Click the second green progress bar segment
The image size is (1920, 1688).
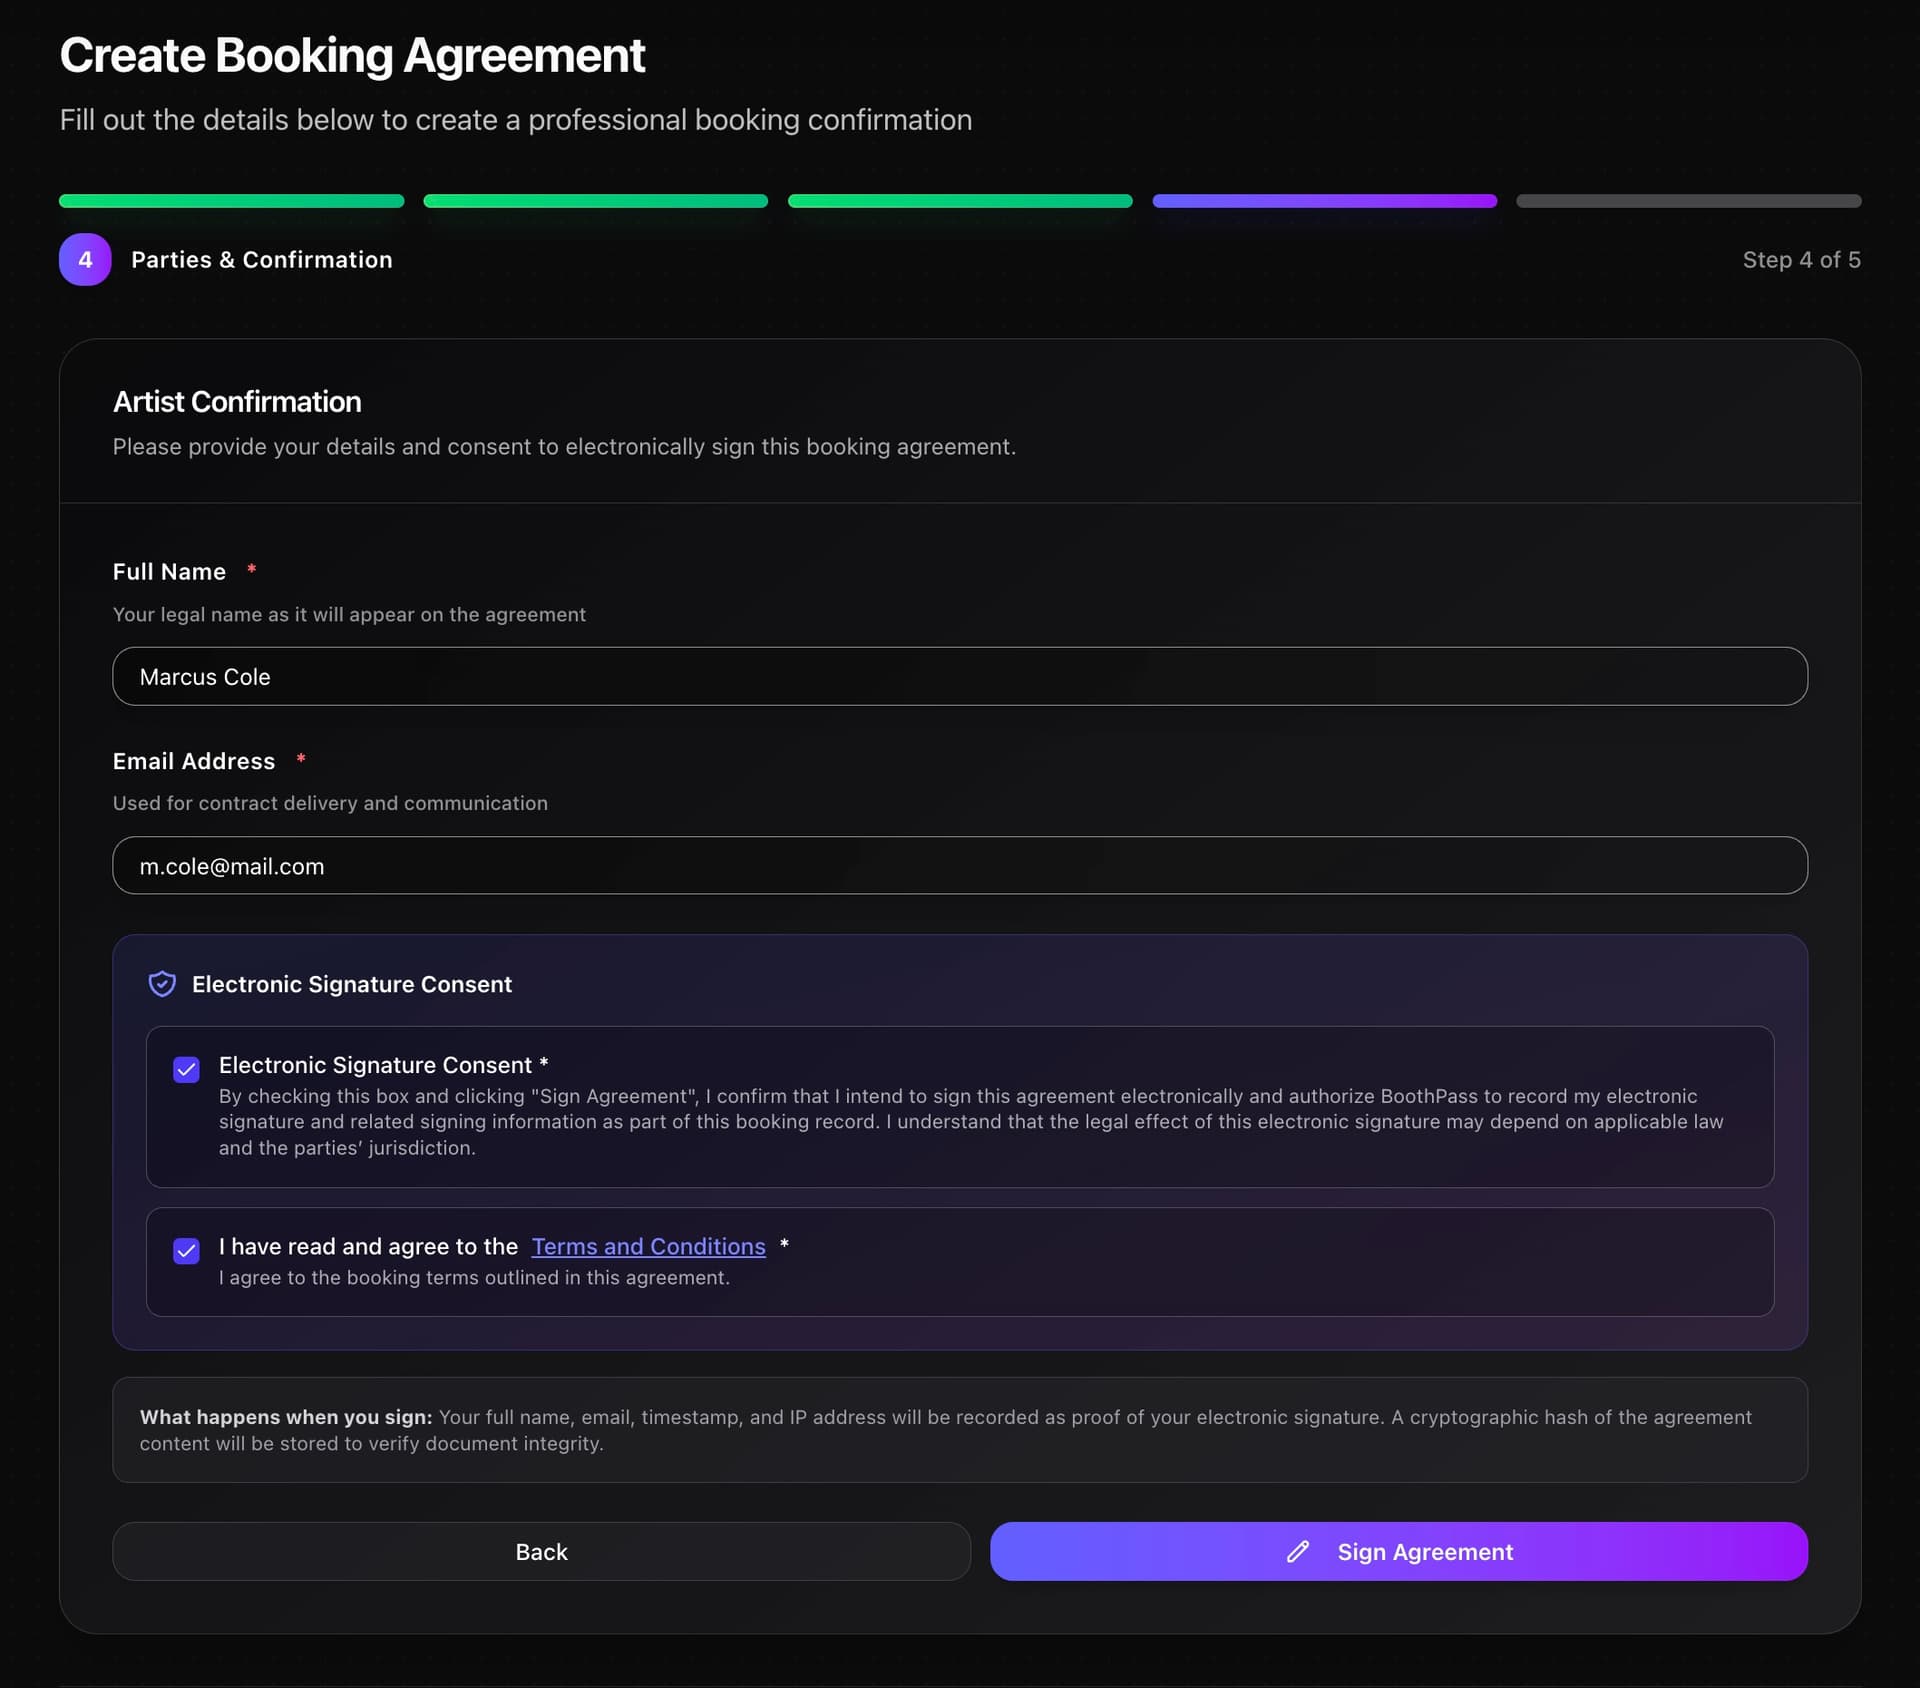coord(595,201)
